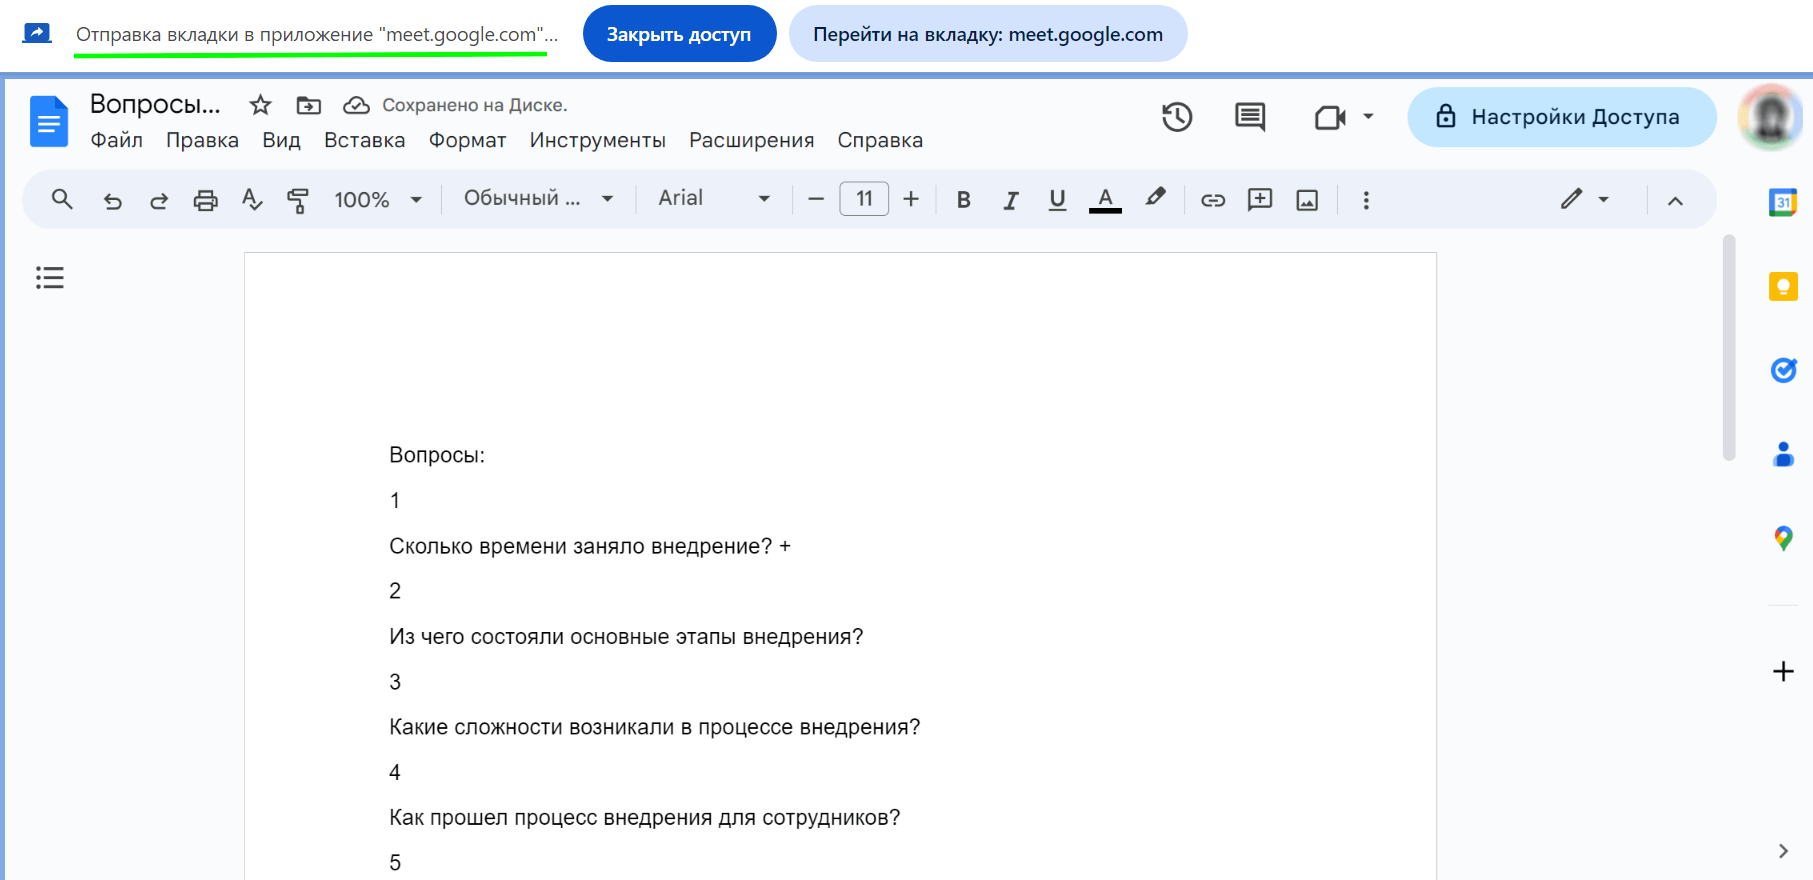
Task: Open the Формат menu
Action: coord(467,140)
